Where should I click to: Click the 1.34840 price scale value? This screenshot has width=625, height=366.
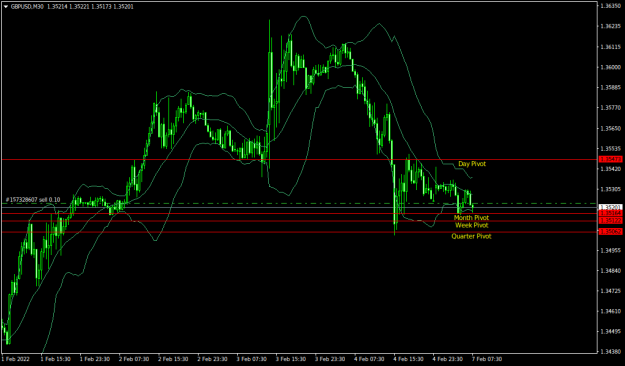611,271
